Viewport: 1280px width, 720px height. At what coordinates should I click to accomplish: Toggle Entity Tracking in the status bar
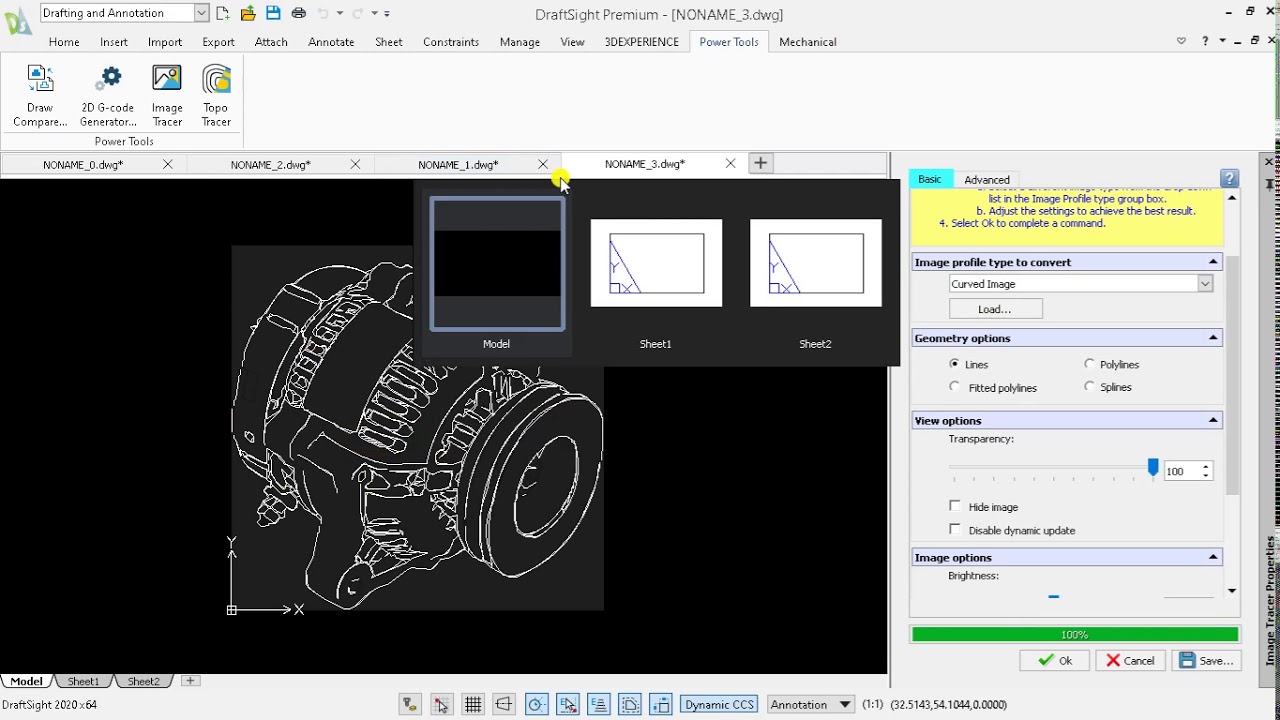[598, 705]
